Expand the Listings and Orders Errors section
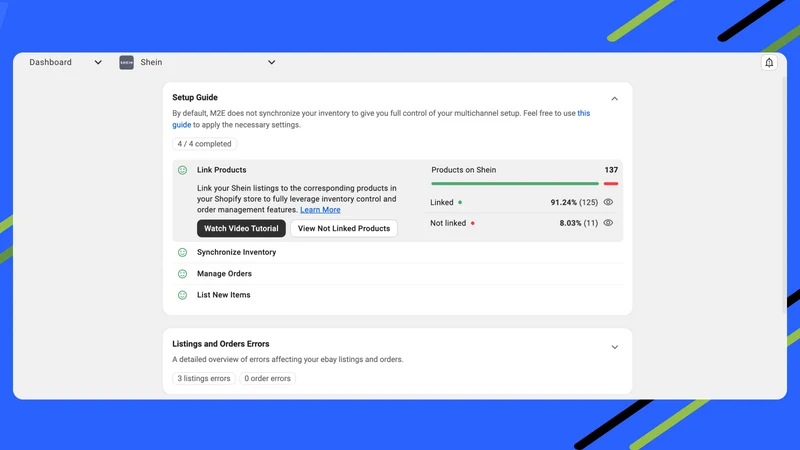800x450 pixels. [x=615, y=347]
